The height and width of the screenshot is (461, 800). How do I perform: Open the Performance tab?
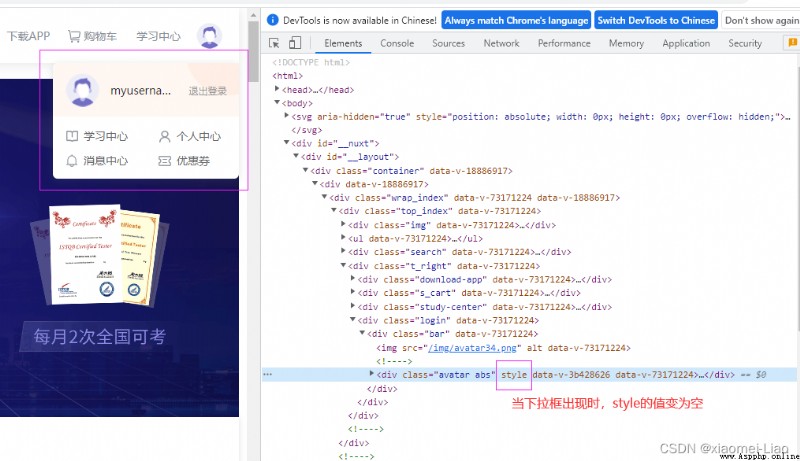[564, 43]
